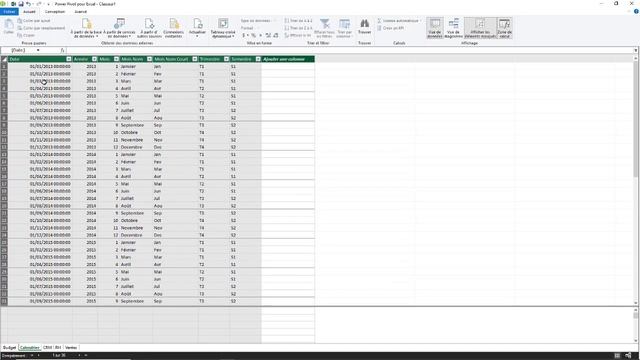Select the RH sheet tab

58,348
